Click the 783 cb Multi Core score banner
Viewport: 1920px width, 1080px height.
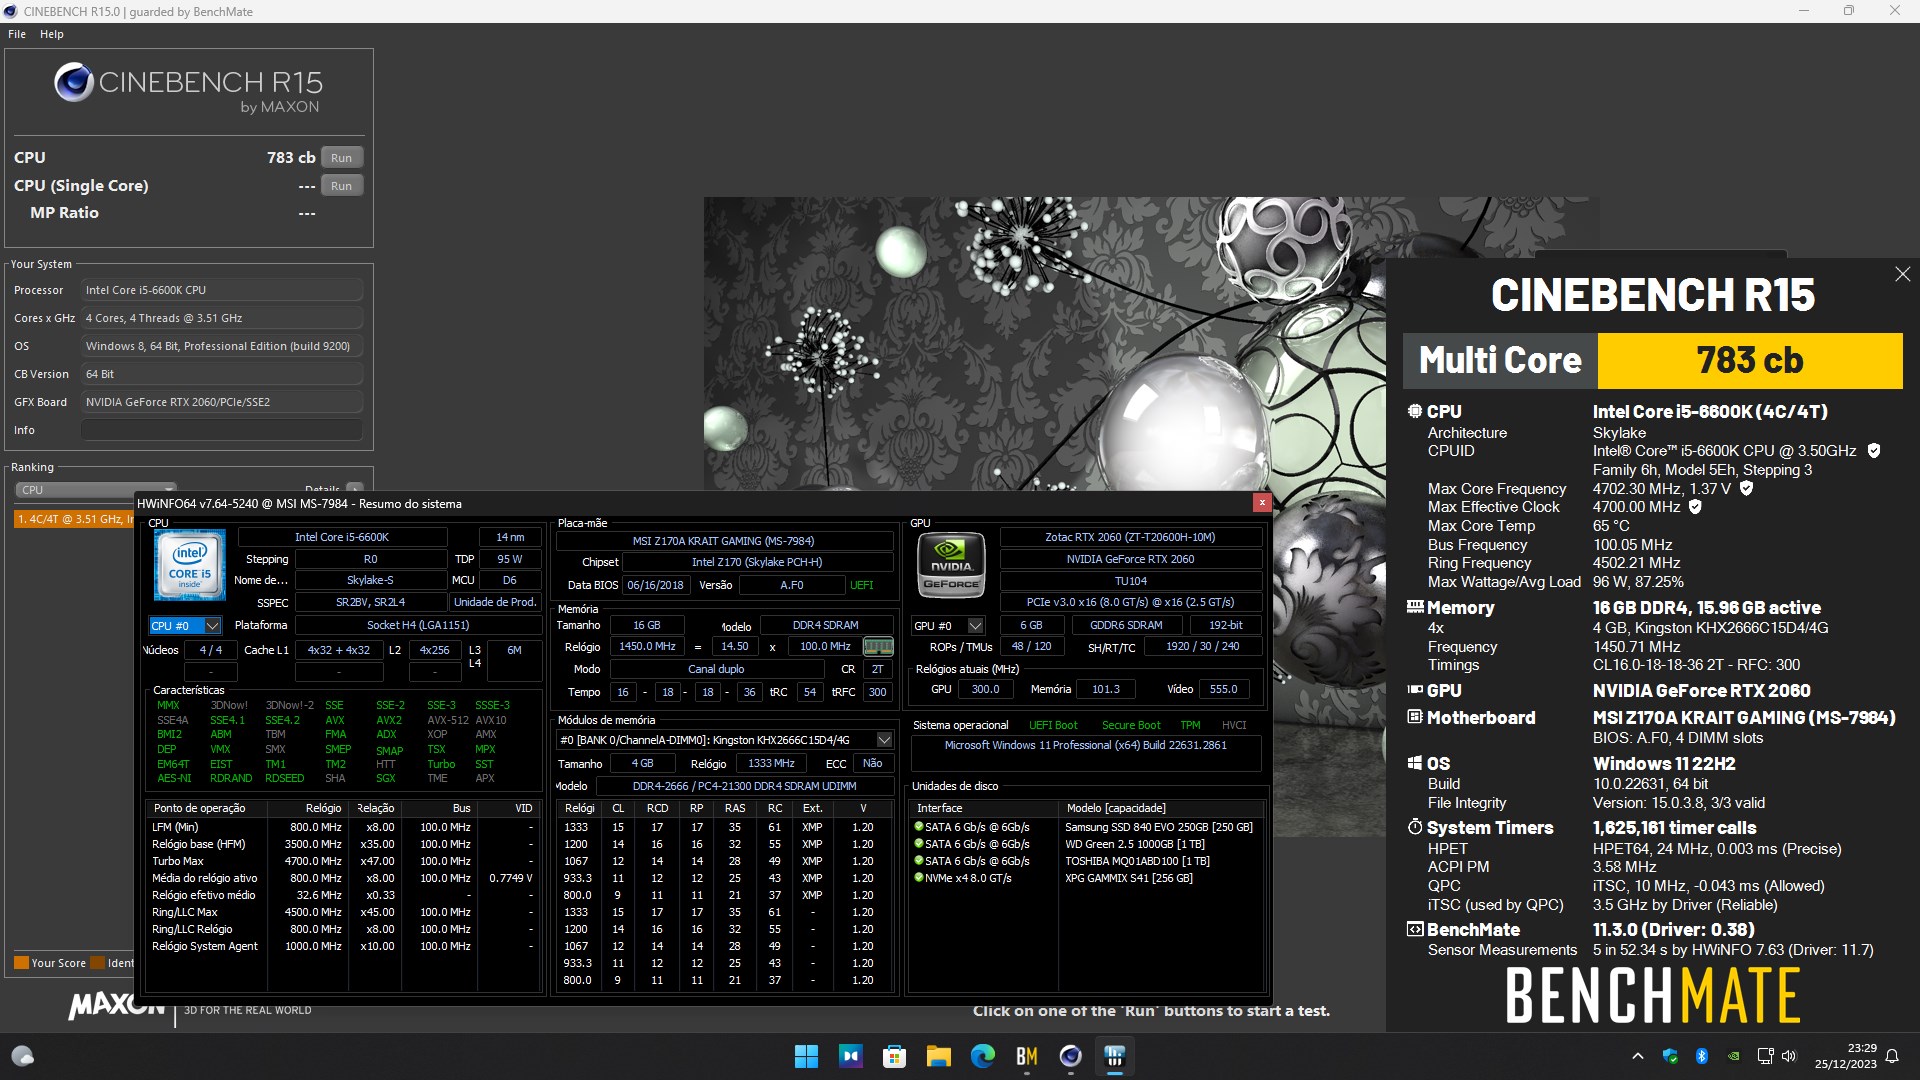pos(1750,360)
